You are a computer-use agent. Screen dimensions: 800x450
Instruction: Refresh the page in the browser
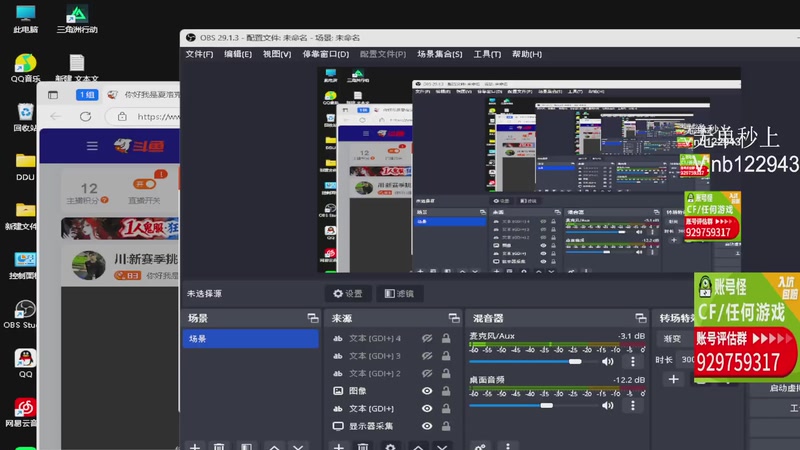click(85, 116)
